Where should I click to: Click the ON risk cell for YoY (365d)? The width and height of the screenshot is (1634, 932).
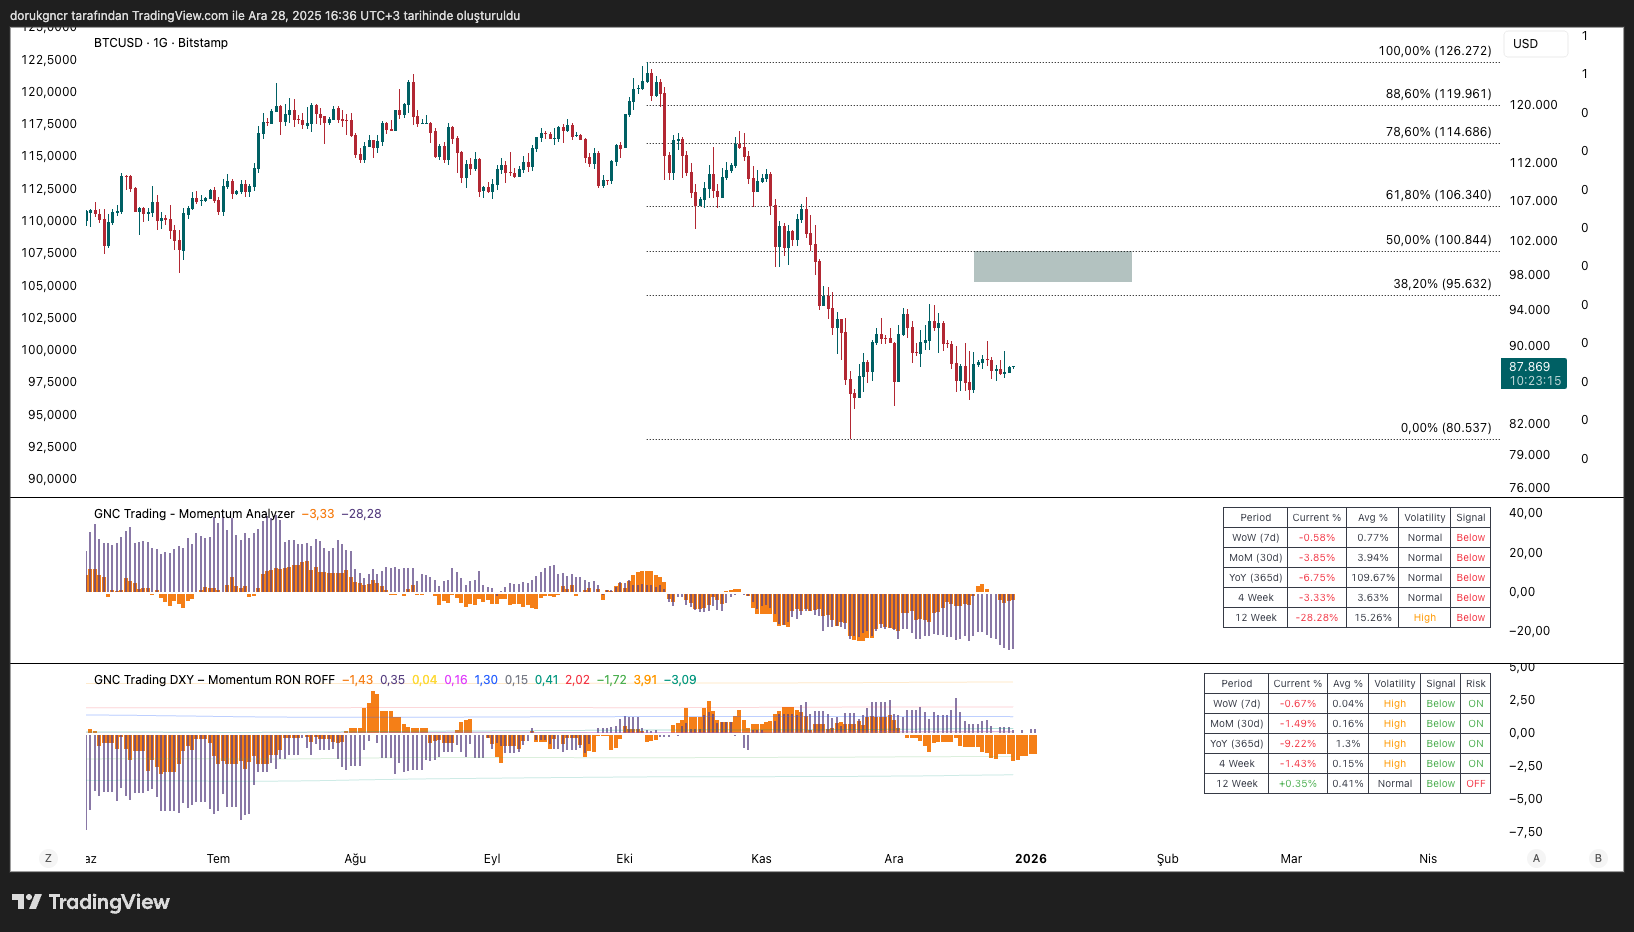[1475, 744]
